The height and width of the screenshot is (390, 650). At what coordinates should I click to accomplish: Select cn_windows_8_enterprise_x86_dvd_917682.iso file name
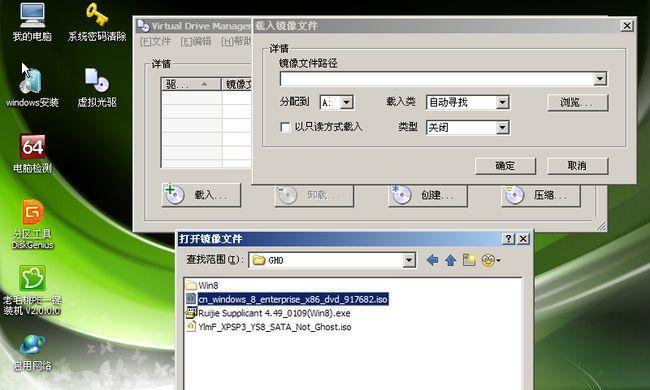[x=293, y=299]
